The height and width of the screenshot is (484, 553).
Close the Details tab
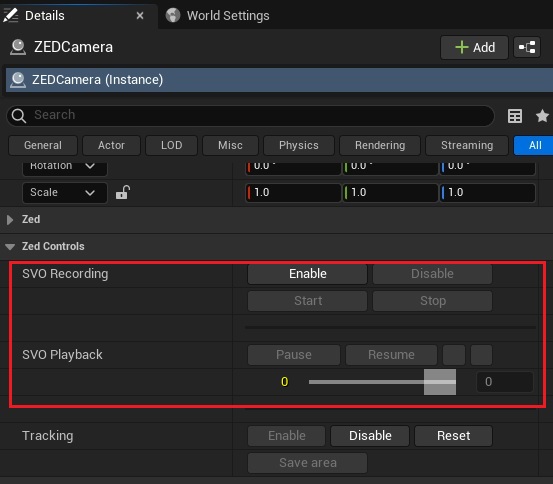point(140,16)
